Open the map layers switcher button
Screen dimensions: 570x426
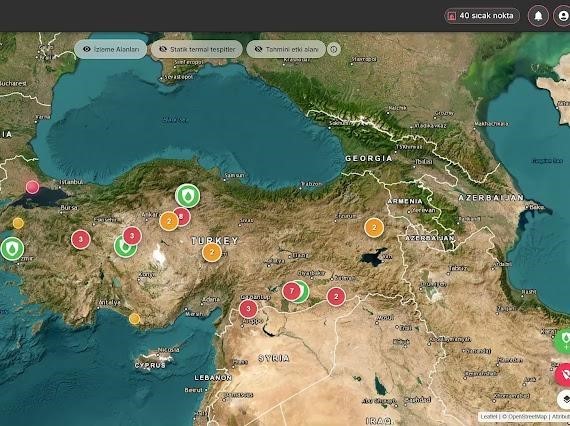(x=564, y=400)
